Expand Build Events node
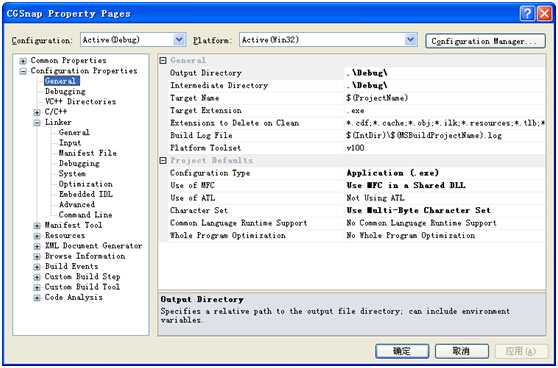Image resolution: width=558 pixels, height=368 pixels. point(37,267)
